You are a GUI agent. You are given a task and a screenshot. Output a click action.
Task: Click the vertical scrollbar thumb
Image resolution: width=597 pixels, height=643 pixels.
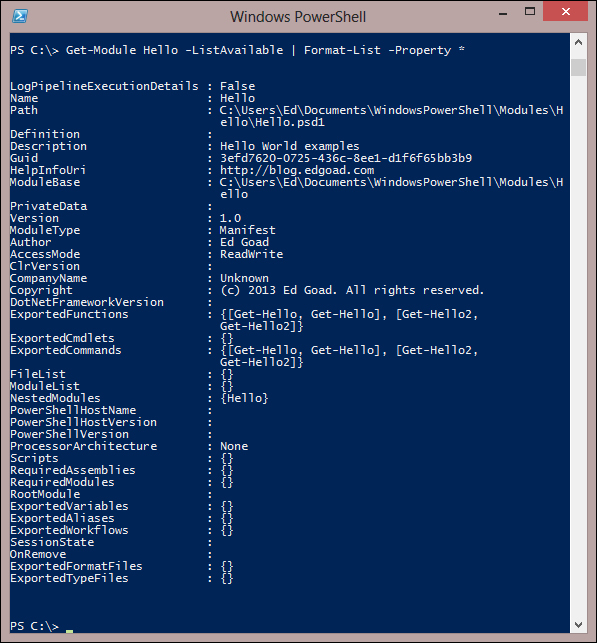(578, 67)
